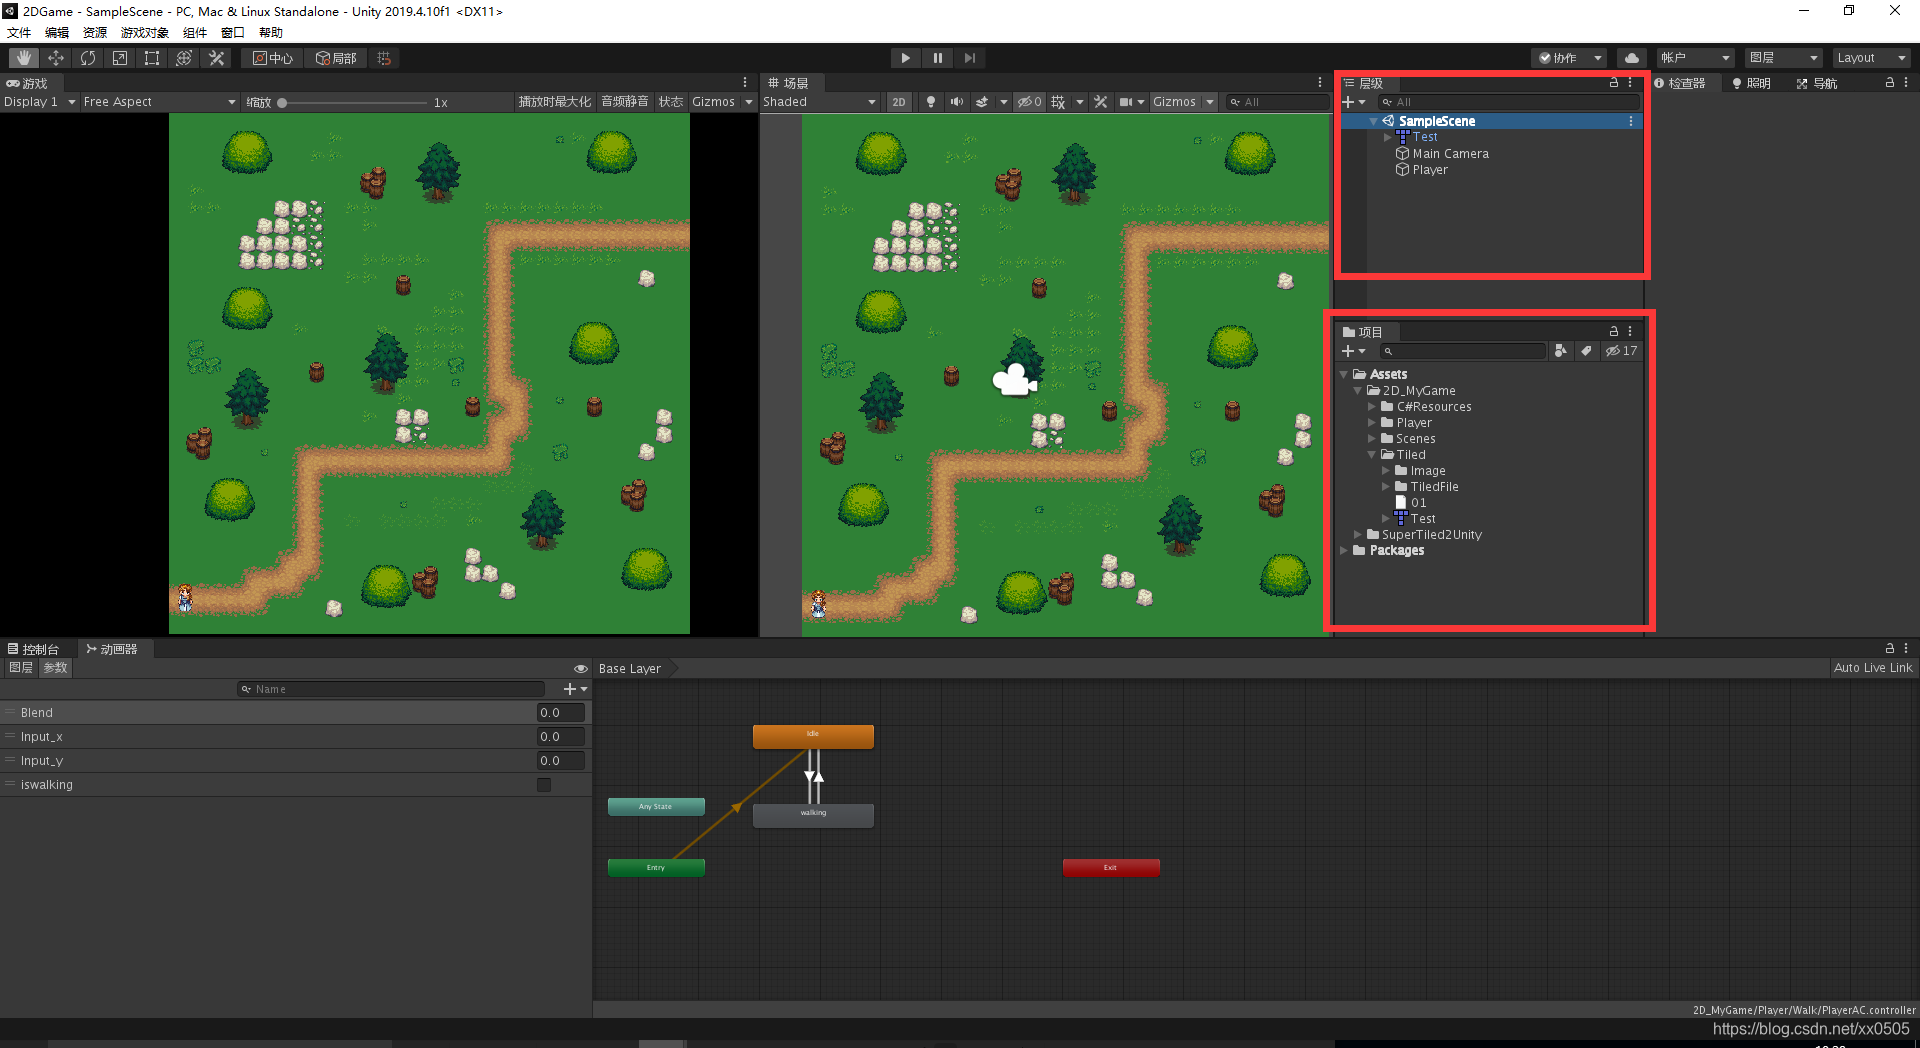Select the custom editor tools icon

coord(216,58)
